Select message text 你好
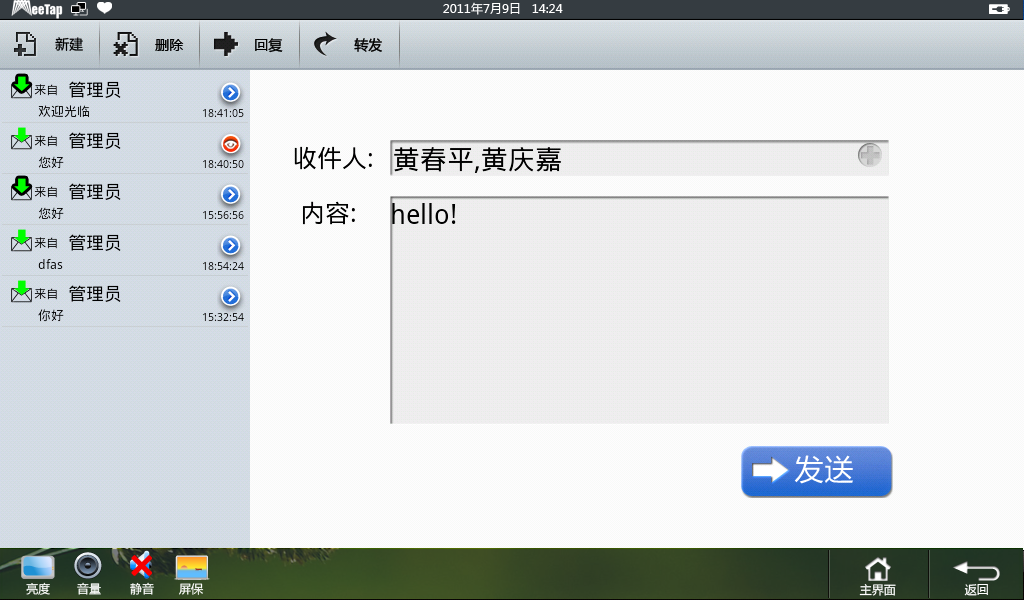Image resolution: width=1024 pixels, height=600 pixels. pos(51,315)
